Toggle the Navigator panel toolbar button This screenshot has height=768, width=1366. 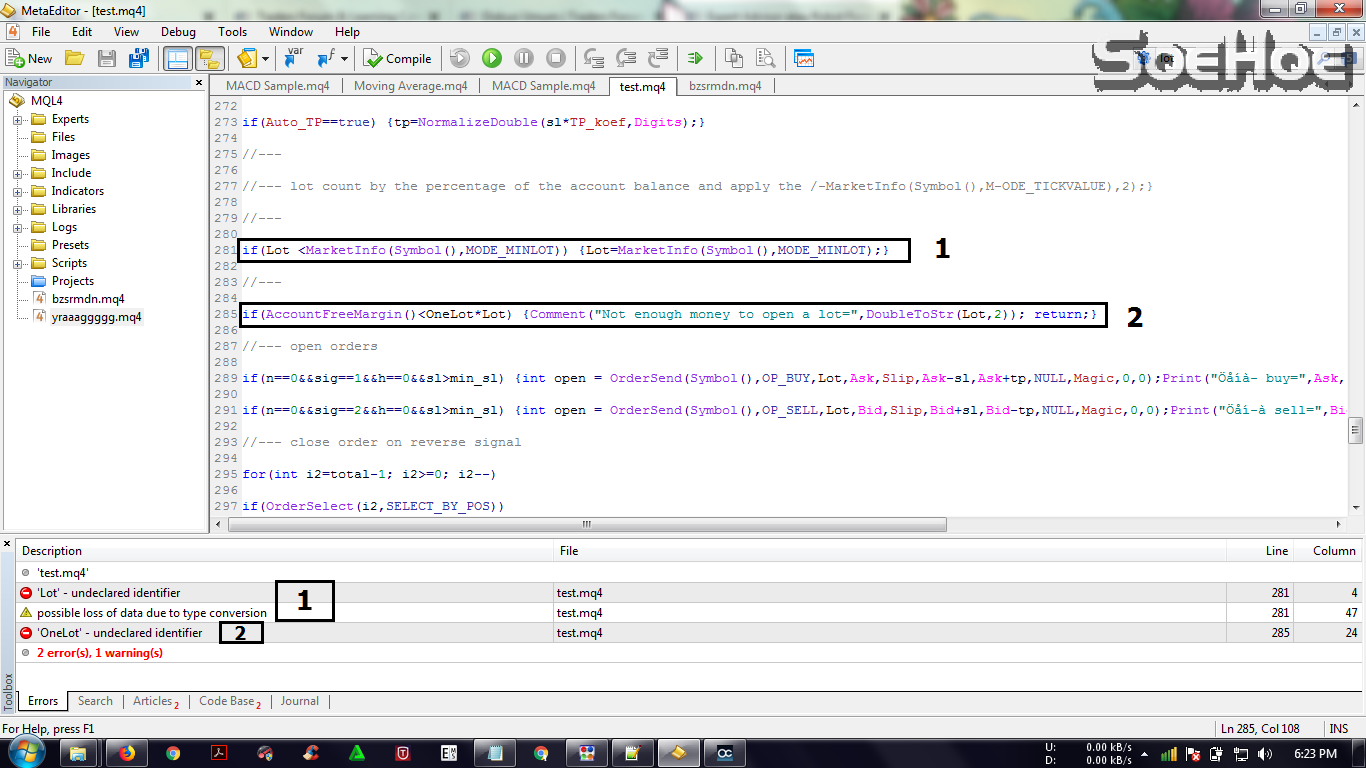point(178,59)
